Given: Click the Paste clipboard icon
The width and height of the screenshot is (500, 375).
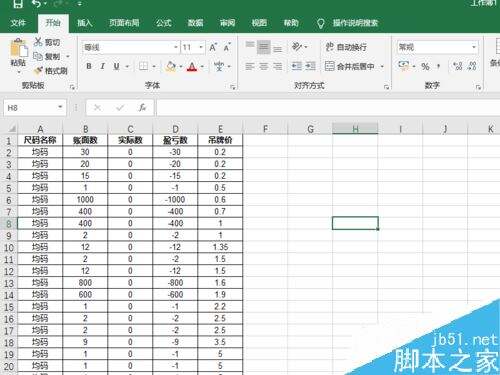Looking at the screenshot, I should point(19,48).
